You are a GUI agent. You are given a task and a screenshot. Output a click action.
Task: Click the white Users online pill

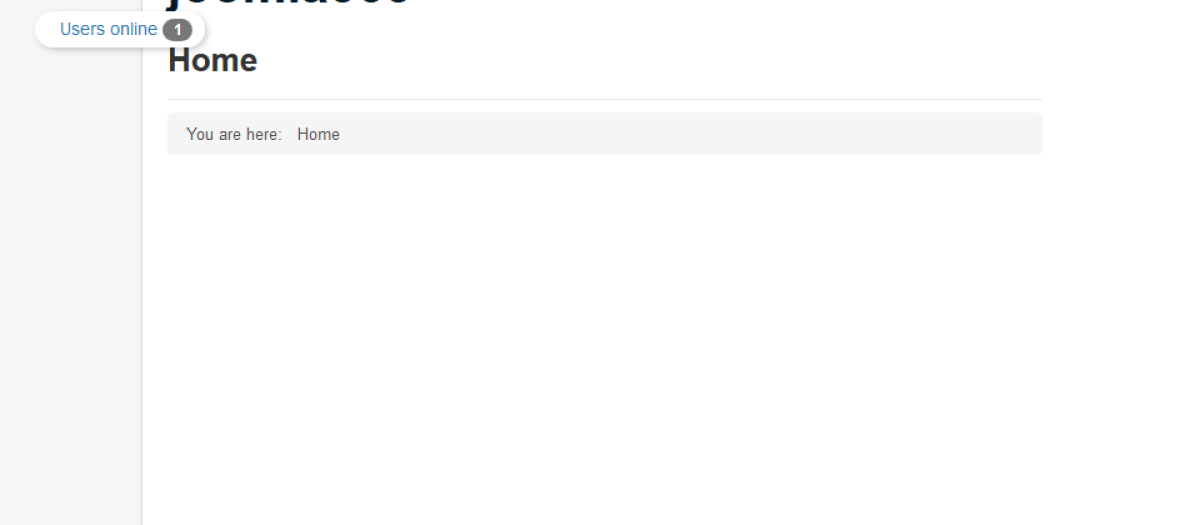(x=120, y=29)
